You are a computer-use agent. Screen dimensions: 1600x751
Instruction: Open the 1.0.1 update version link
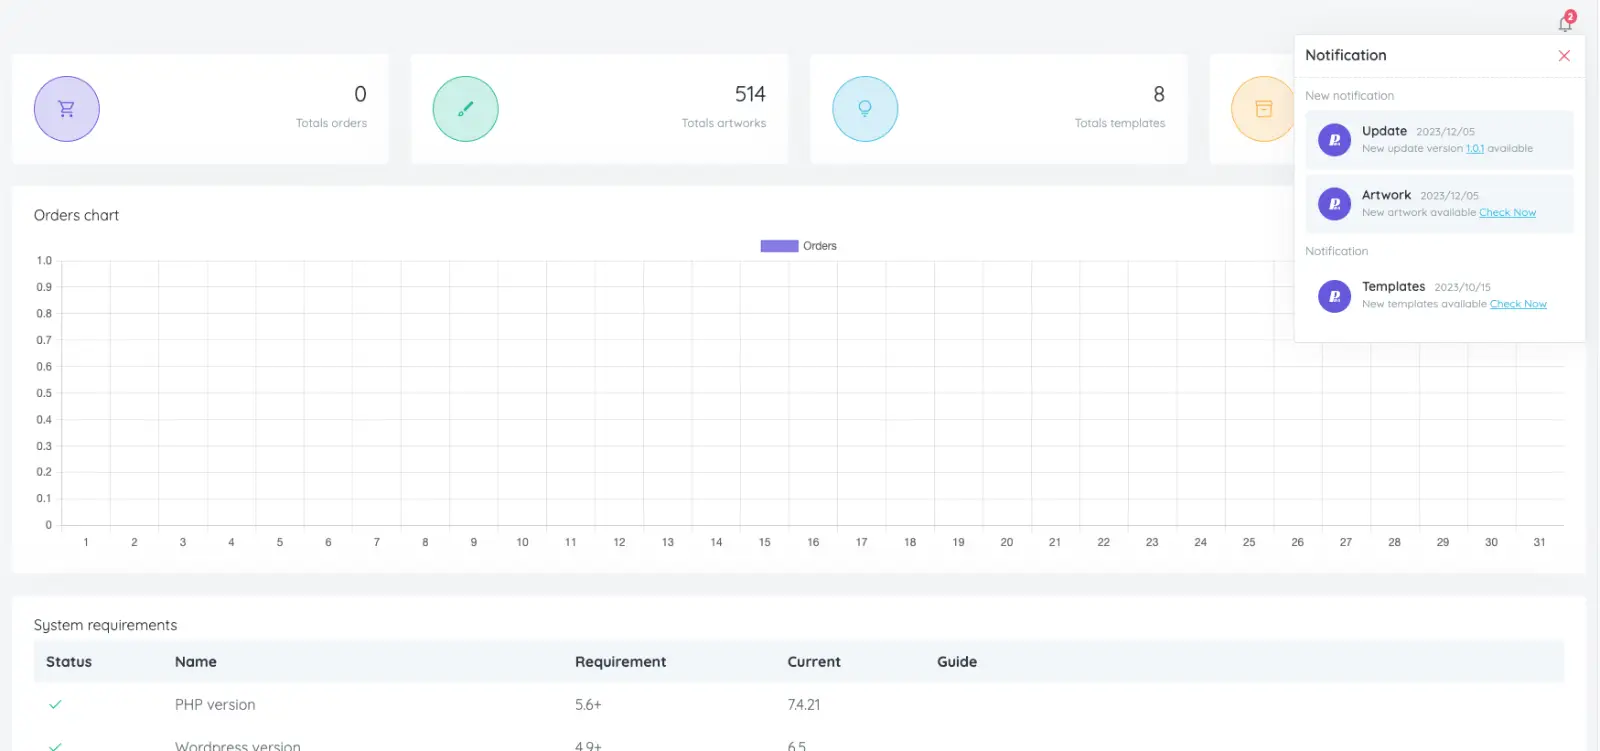[1475, 149]
